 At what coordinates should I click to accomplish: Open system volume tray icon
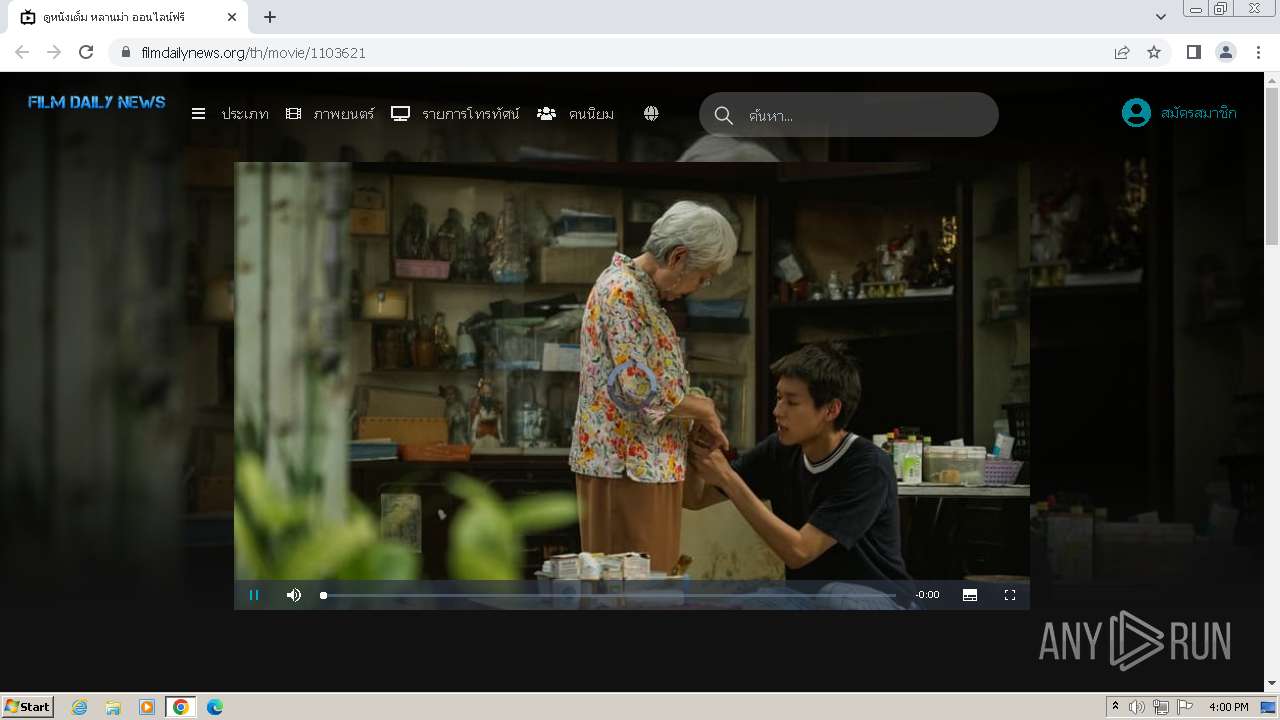(x=1137, y=707)
